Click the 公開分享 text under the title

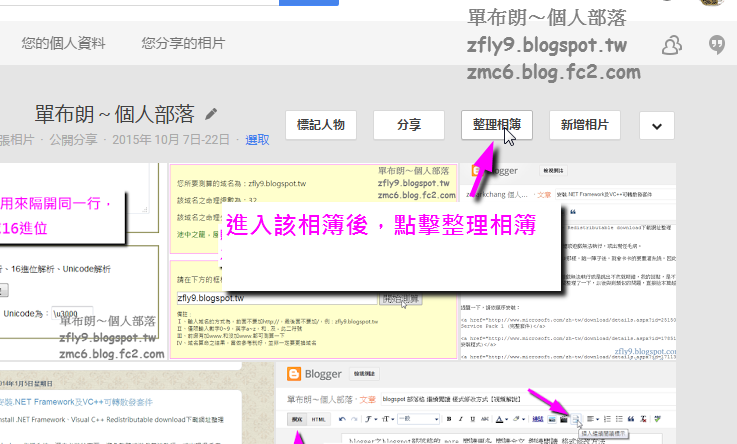(x=73, y=140)
